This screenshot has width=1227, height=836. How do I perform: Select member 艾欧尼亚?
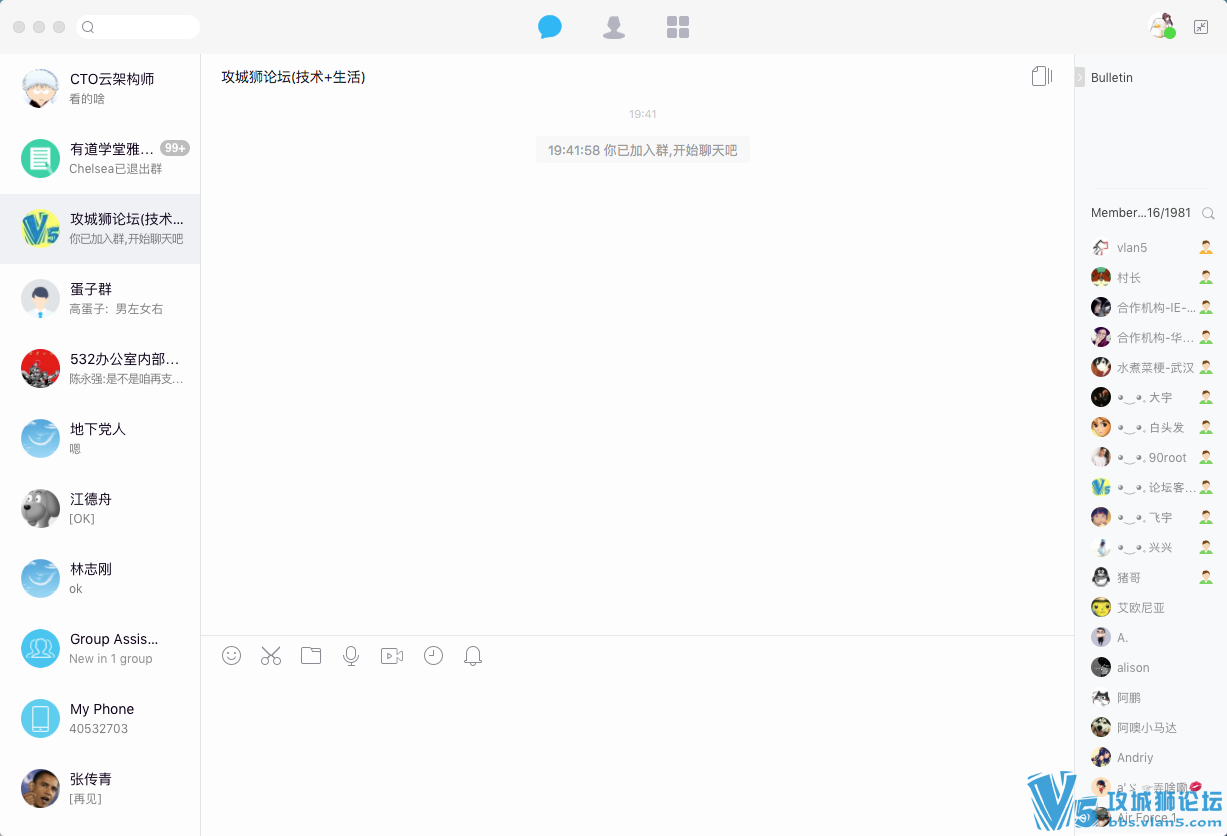coord(1151,607)
